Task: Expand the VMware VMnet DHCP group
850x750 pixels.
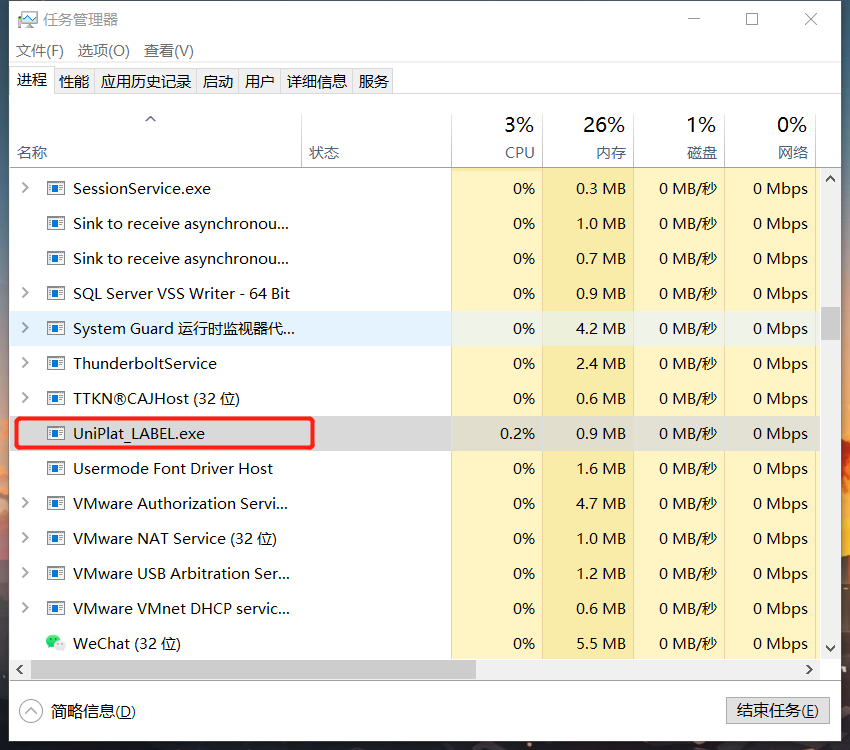Action: (x=25, y=608)
